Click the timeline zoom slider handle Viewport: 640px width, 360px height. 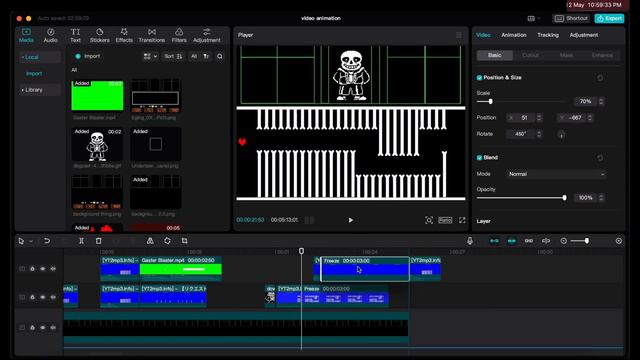coord(587,241)
